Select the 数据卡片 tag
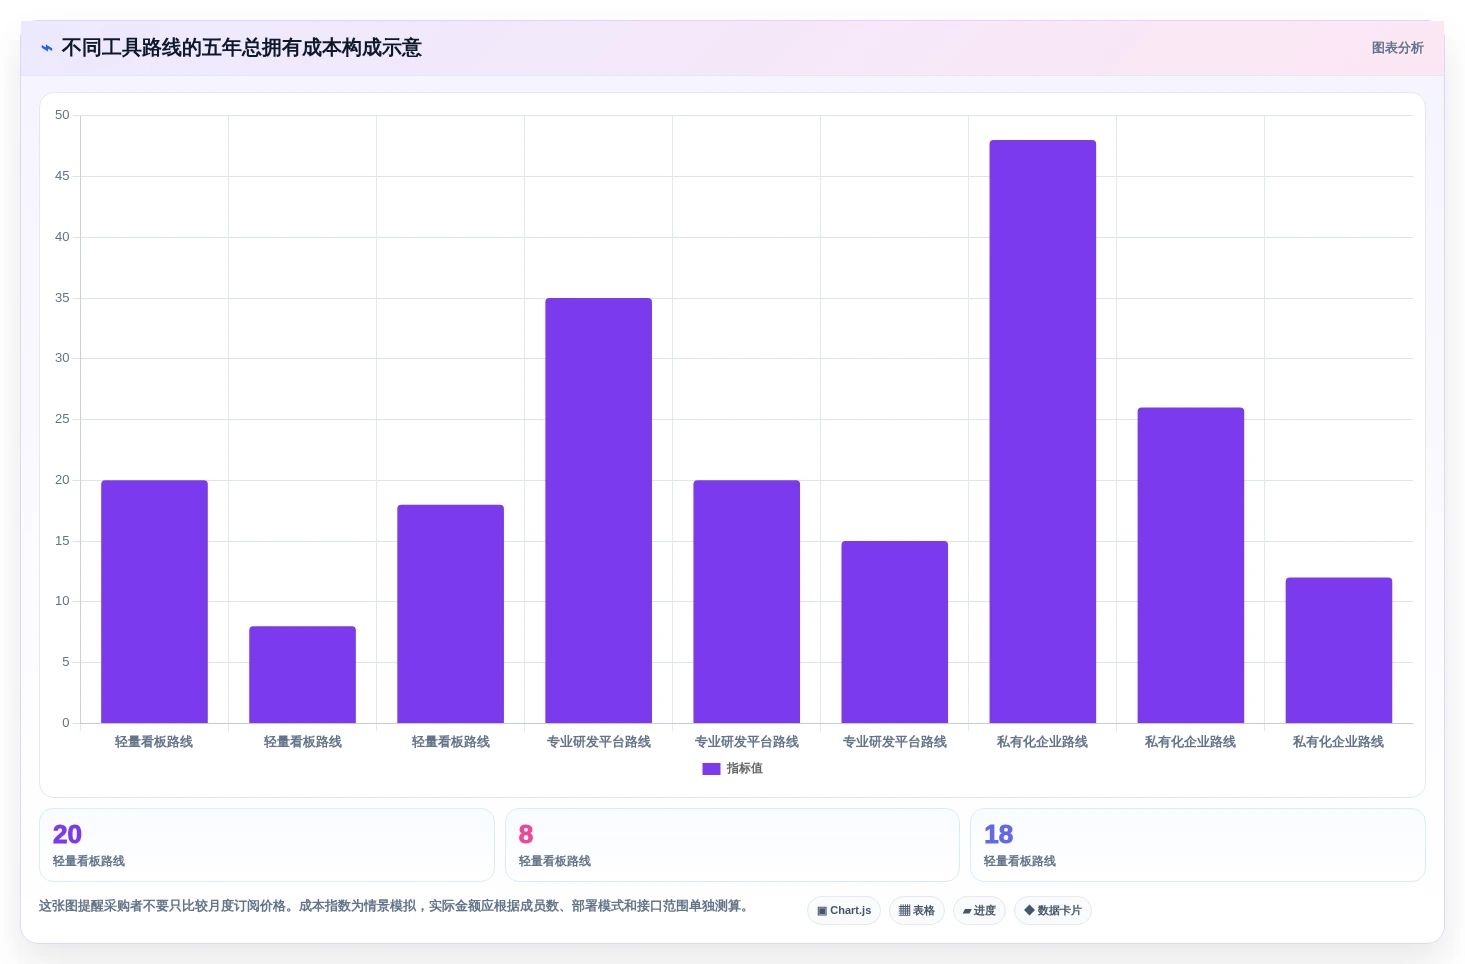This screenshot has width=1465, height=964. tap(1053, 911)
